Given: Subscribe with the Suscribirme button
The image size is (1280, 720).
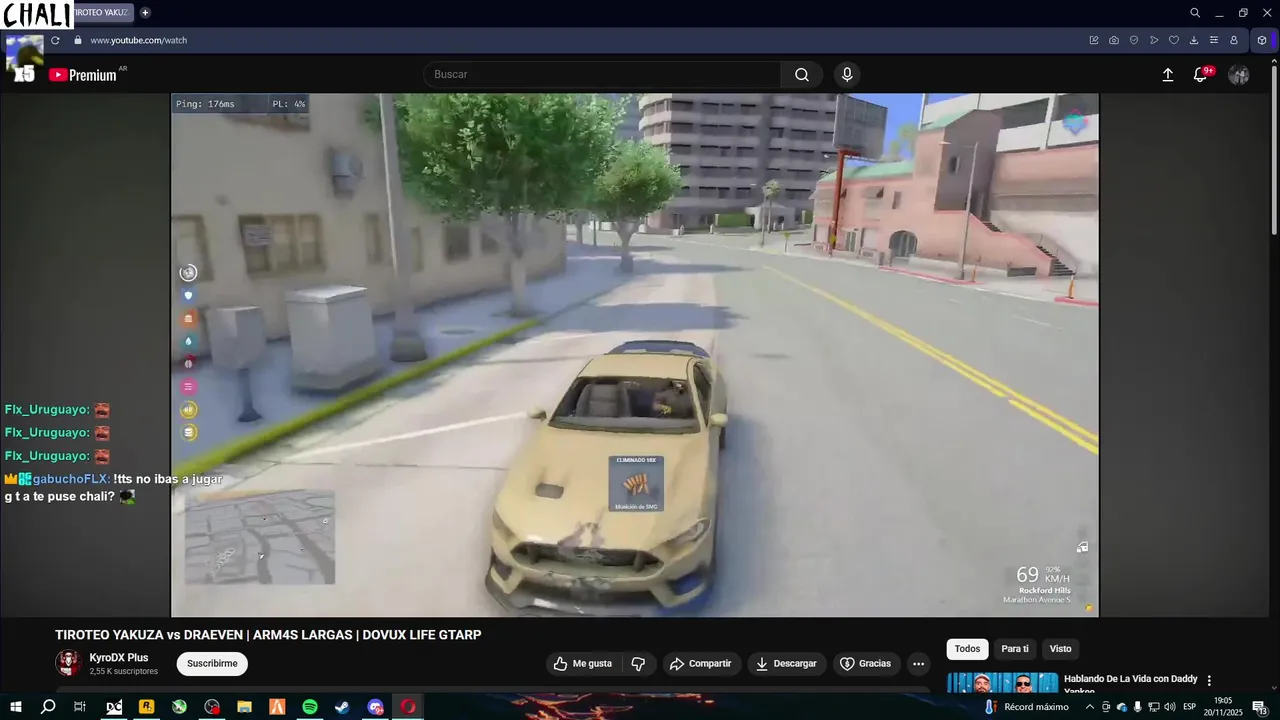Looking at the screenshot, I should tap(212, 664).
